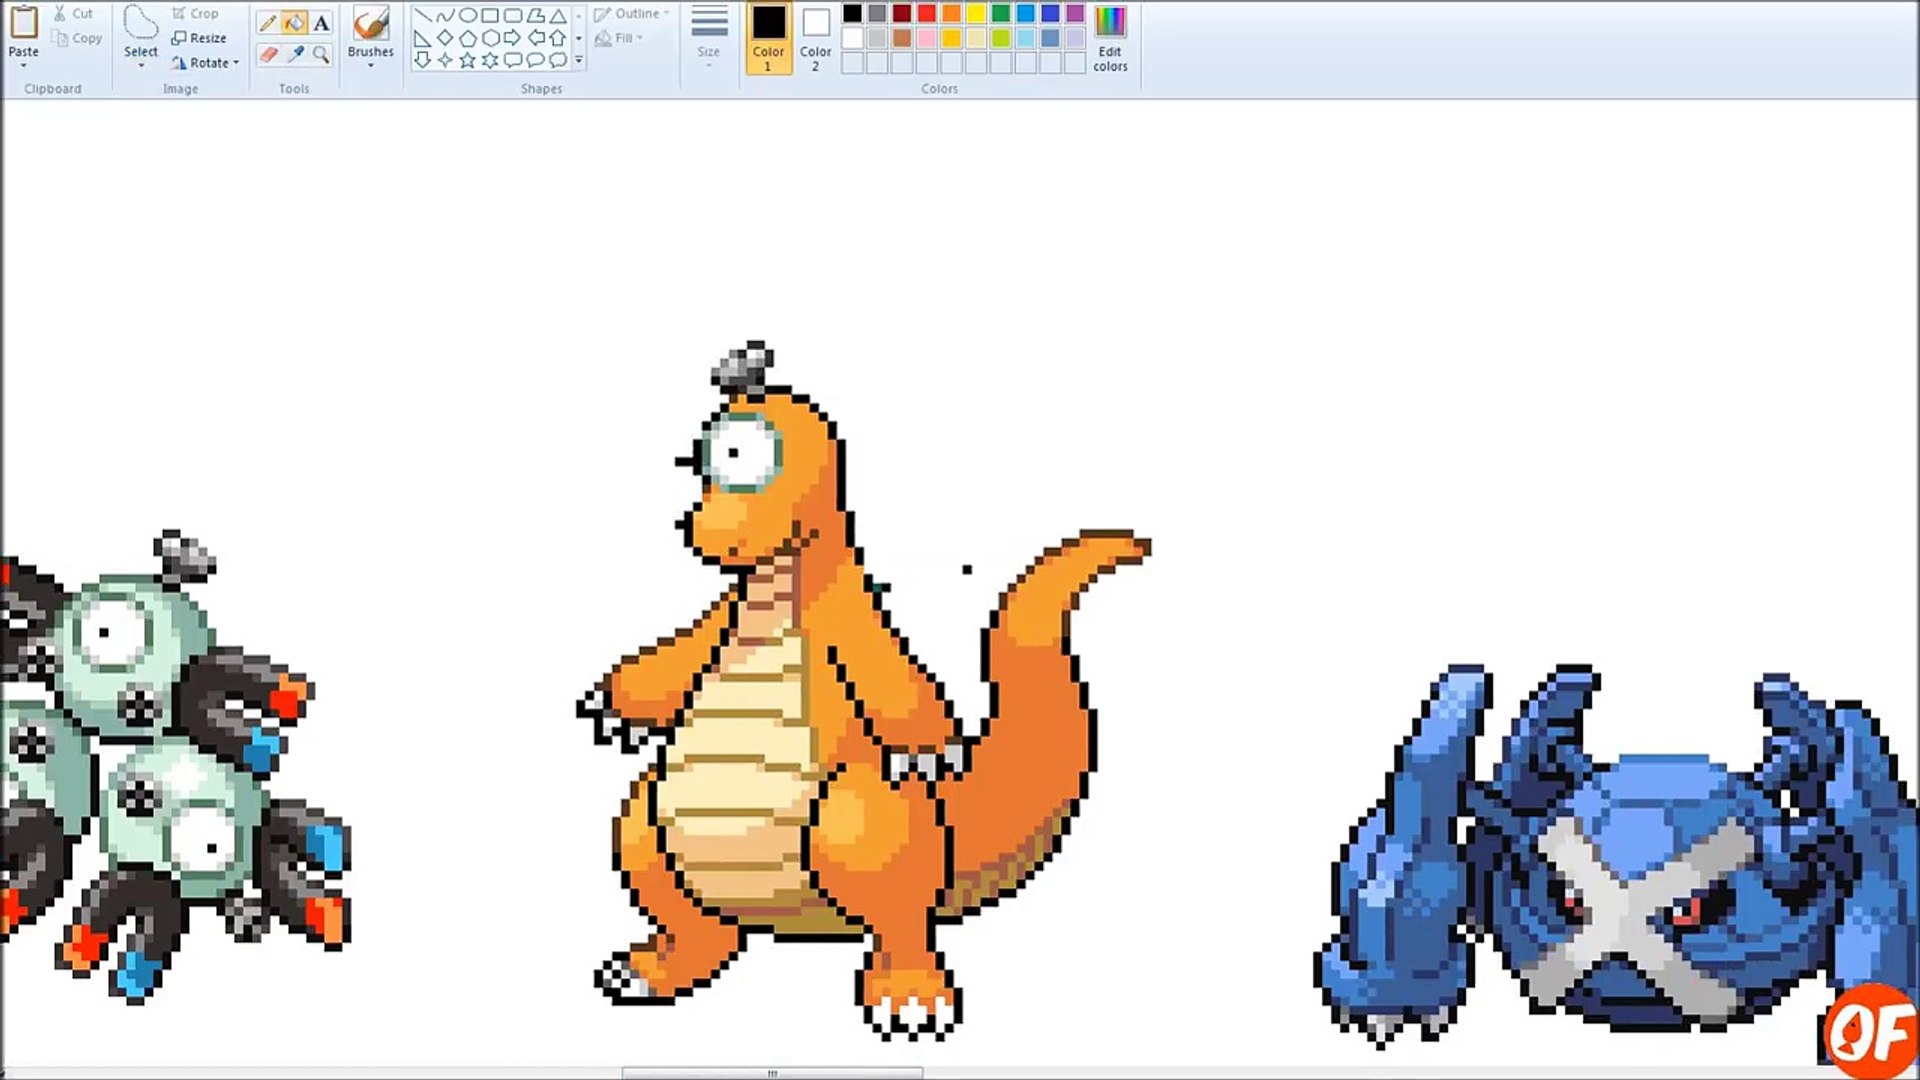Expand the Shapes gallery more arrow
This screenshot has height=1080, width=1920.
point(578,61)
